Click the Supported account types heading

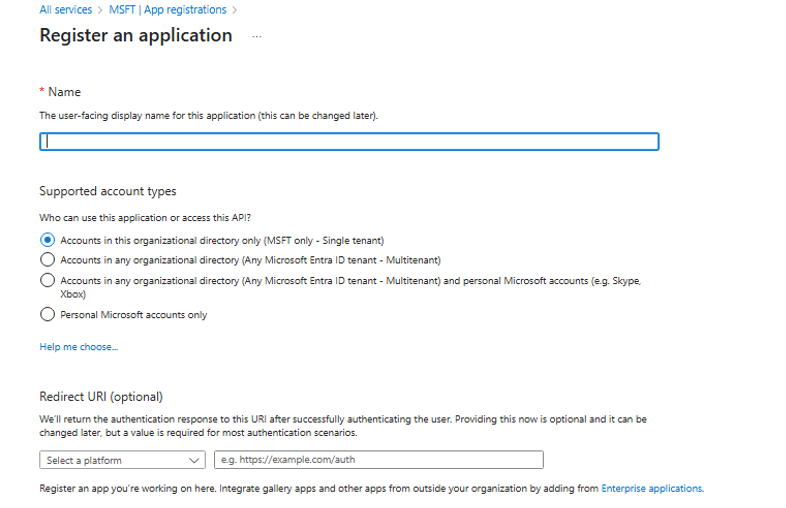pos(108,191)
